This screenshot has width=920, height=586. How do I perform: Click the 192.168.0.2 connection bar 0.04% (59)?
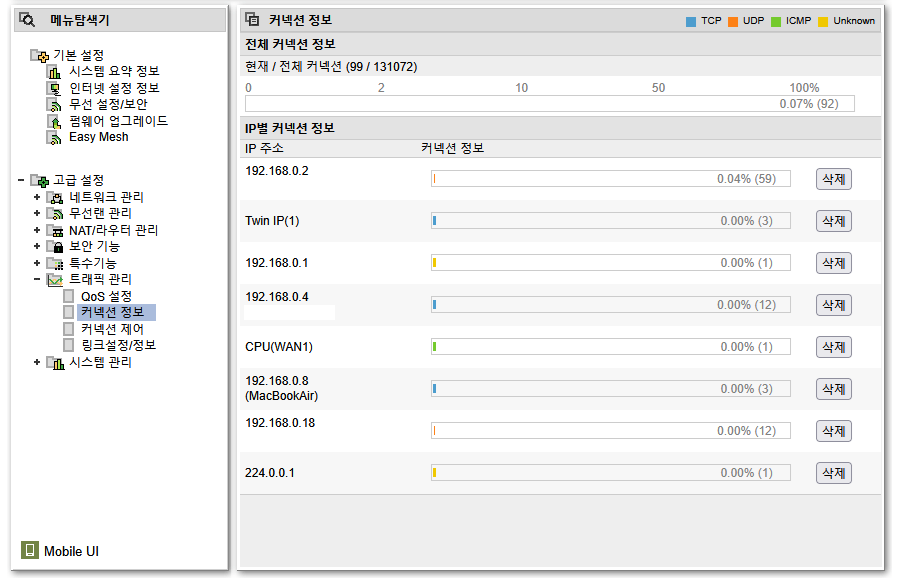[611, 179]
